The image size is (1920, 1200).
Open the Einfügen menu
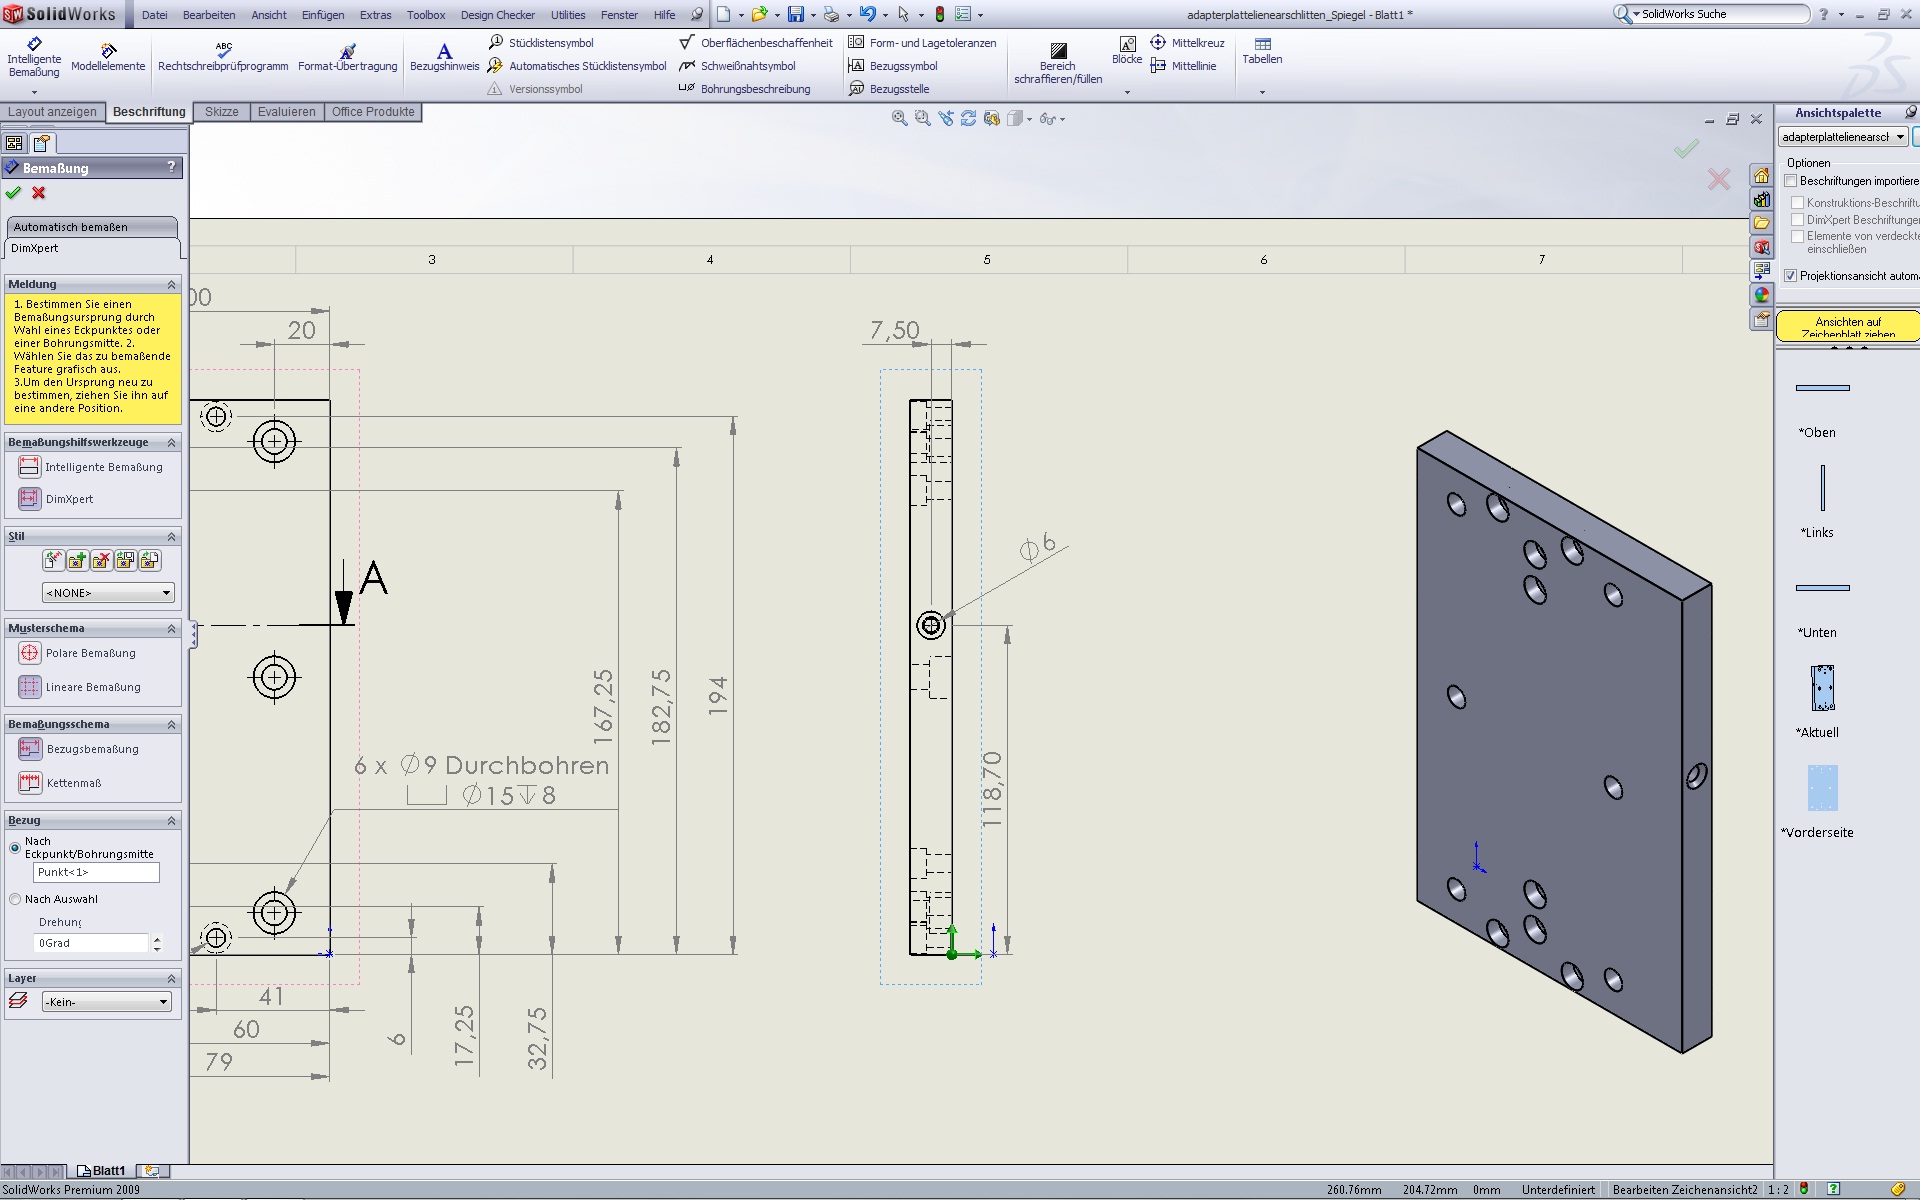(x=322, y=15)
